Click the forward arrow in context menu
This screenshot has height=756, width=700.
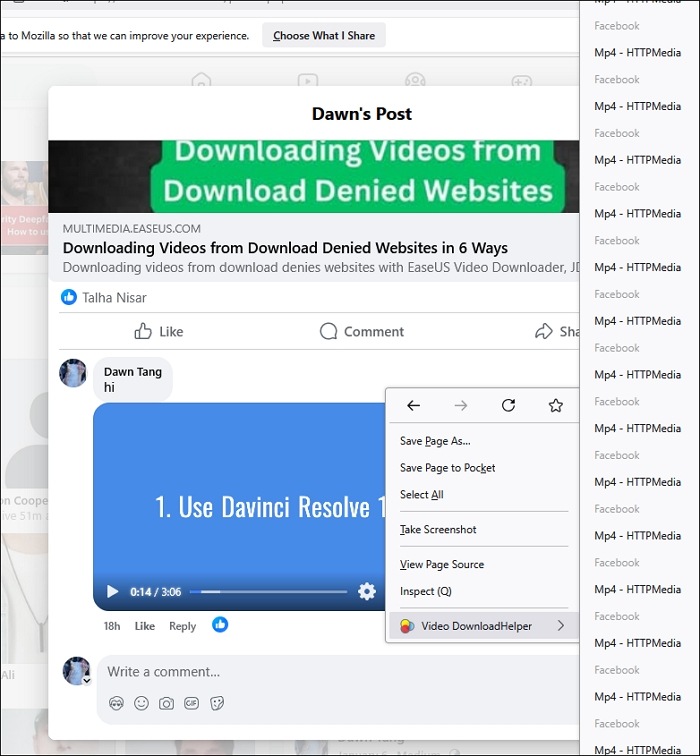coord(460,405)
